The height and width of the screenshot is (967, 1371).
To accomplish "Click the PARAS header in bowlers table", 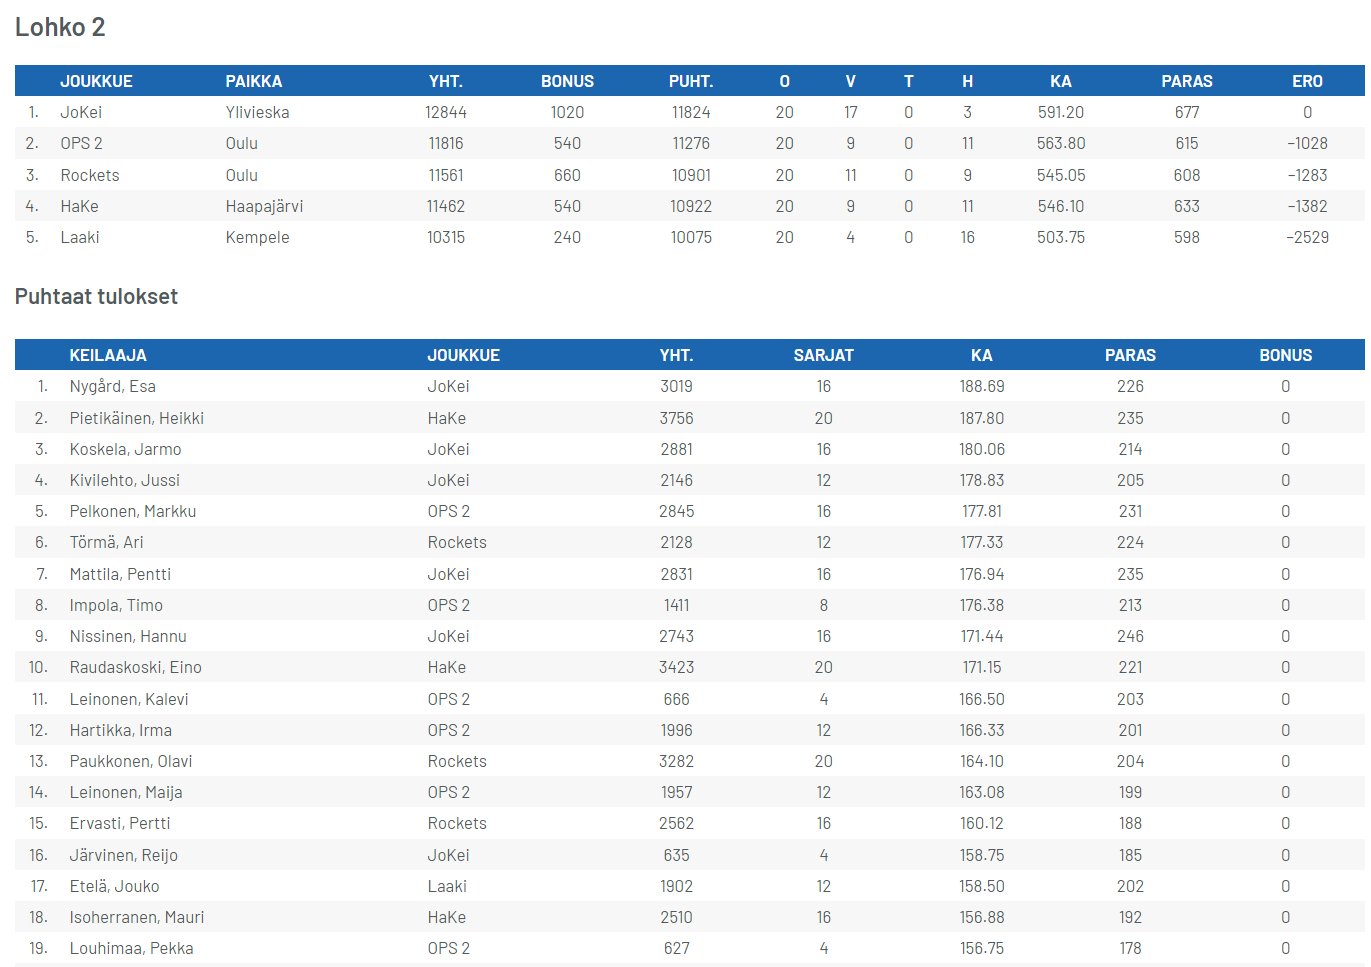I will click(x=1130, y=355).
